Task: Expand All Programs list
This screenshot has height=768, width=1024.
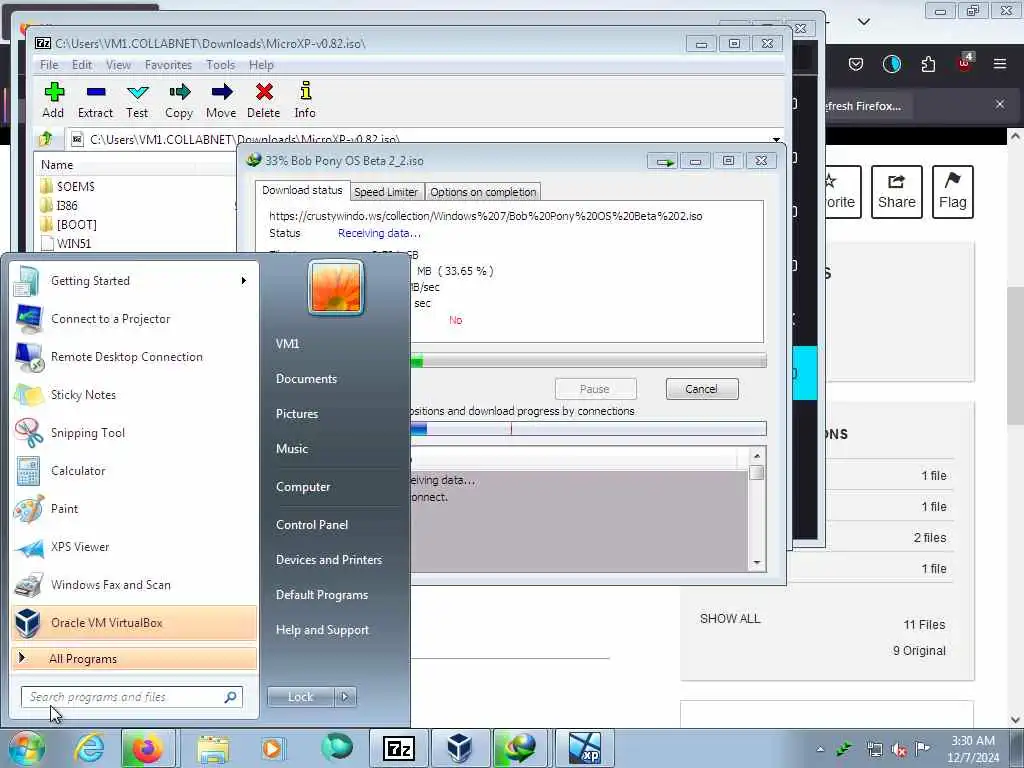Action: point(134,659)
